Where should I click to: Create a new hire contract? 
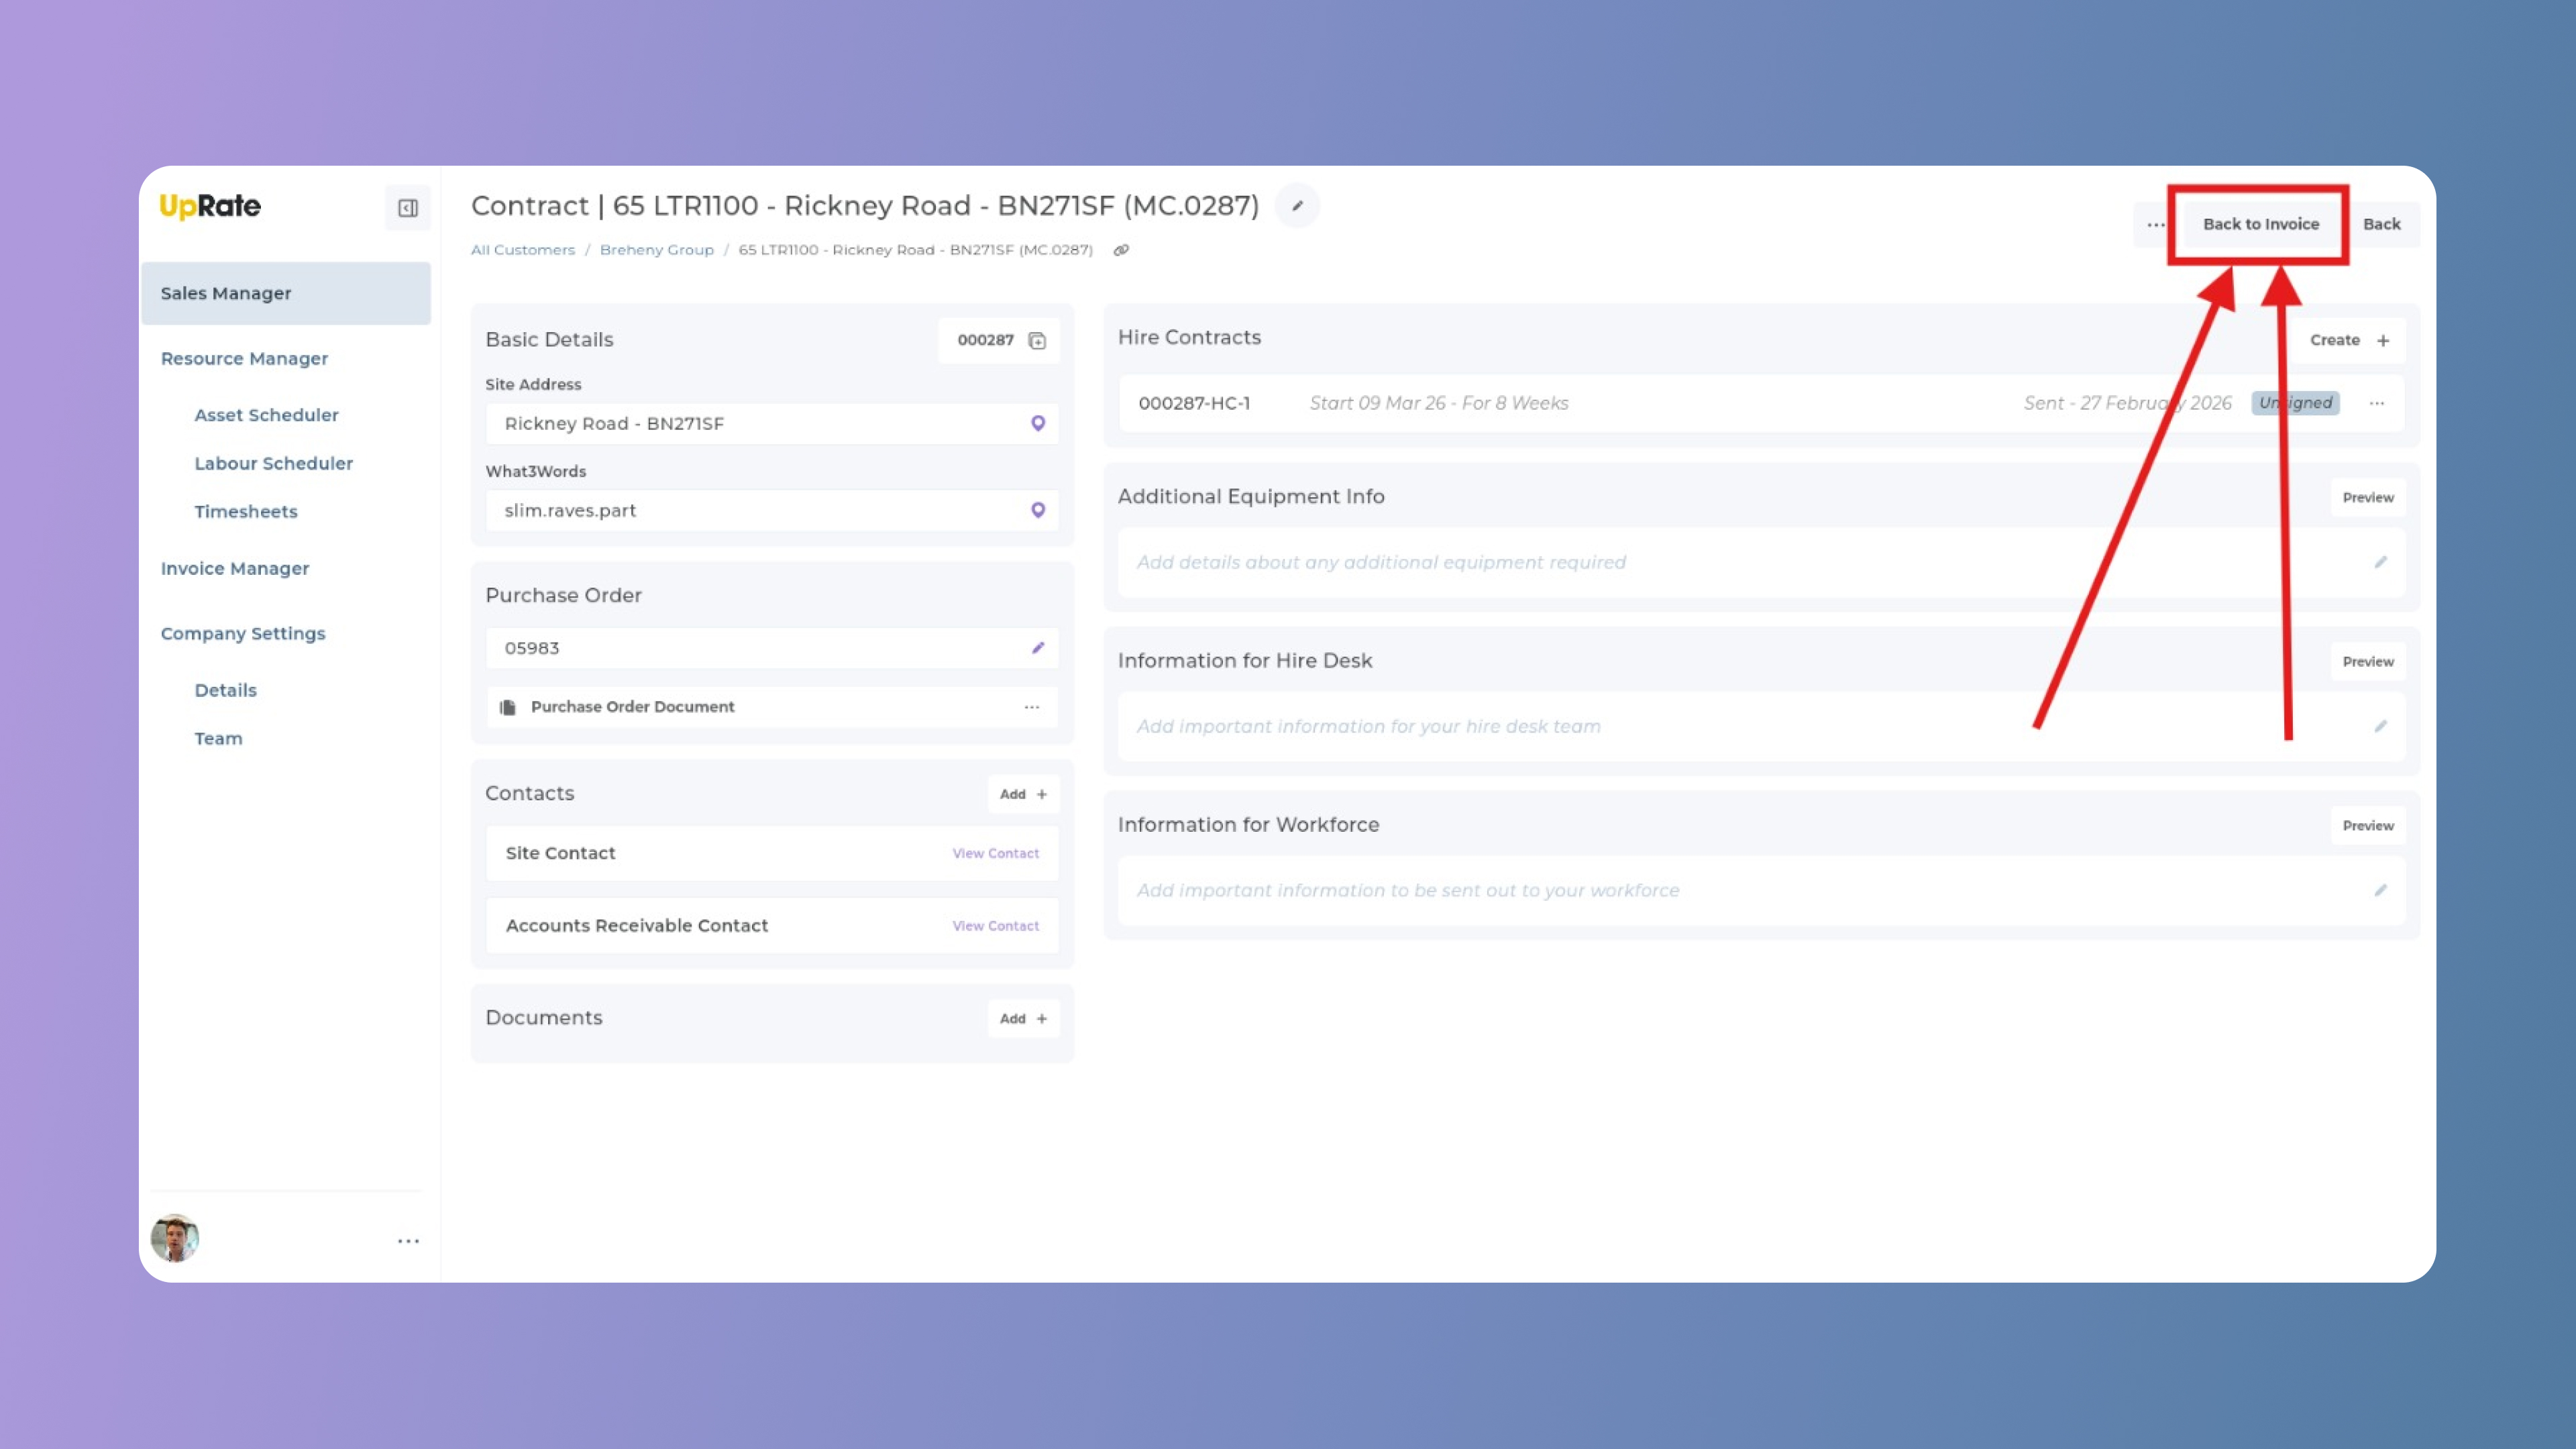tap(2348, 340)
